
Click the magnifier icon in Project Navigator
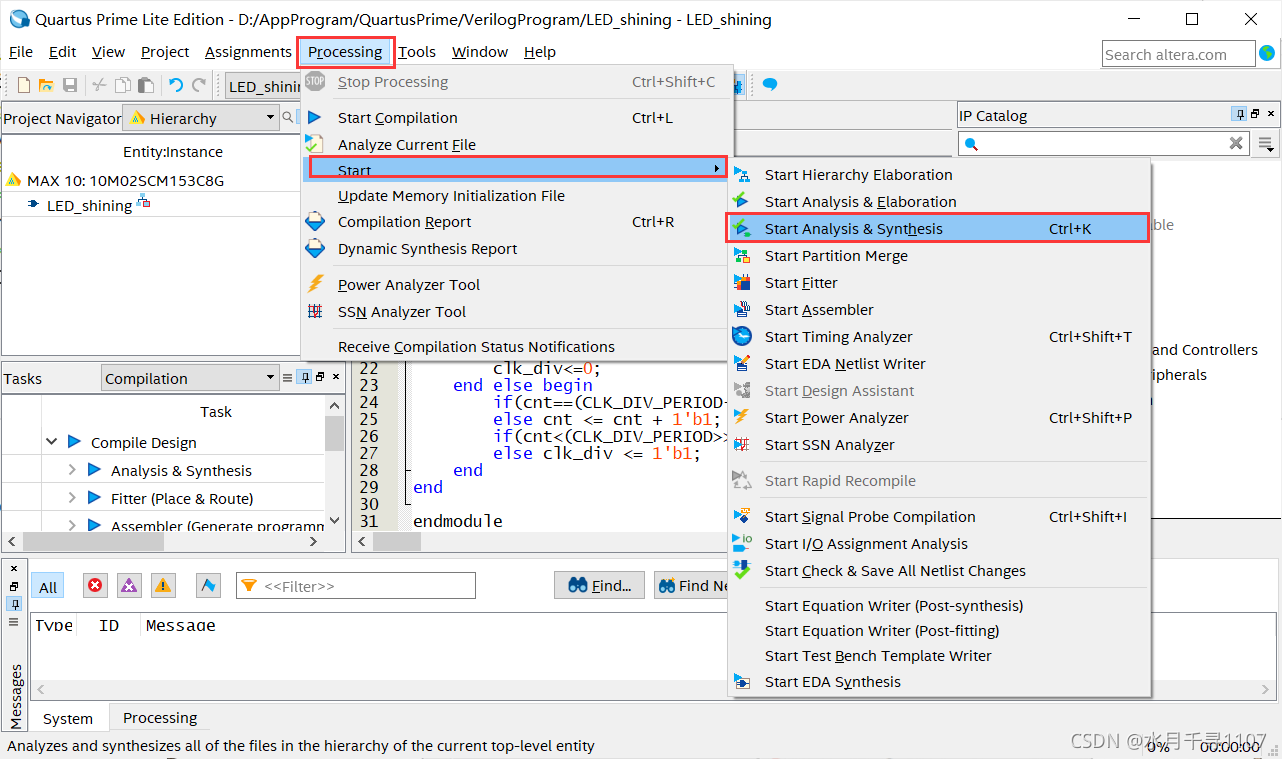click(287, 118)
